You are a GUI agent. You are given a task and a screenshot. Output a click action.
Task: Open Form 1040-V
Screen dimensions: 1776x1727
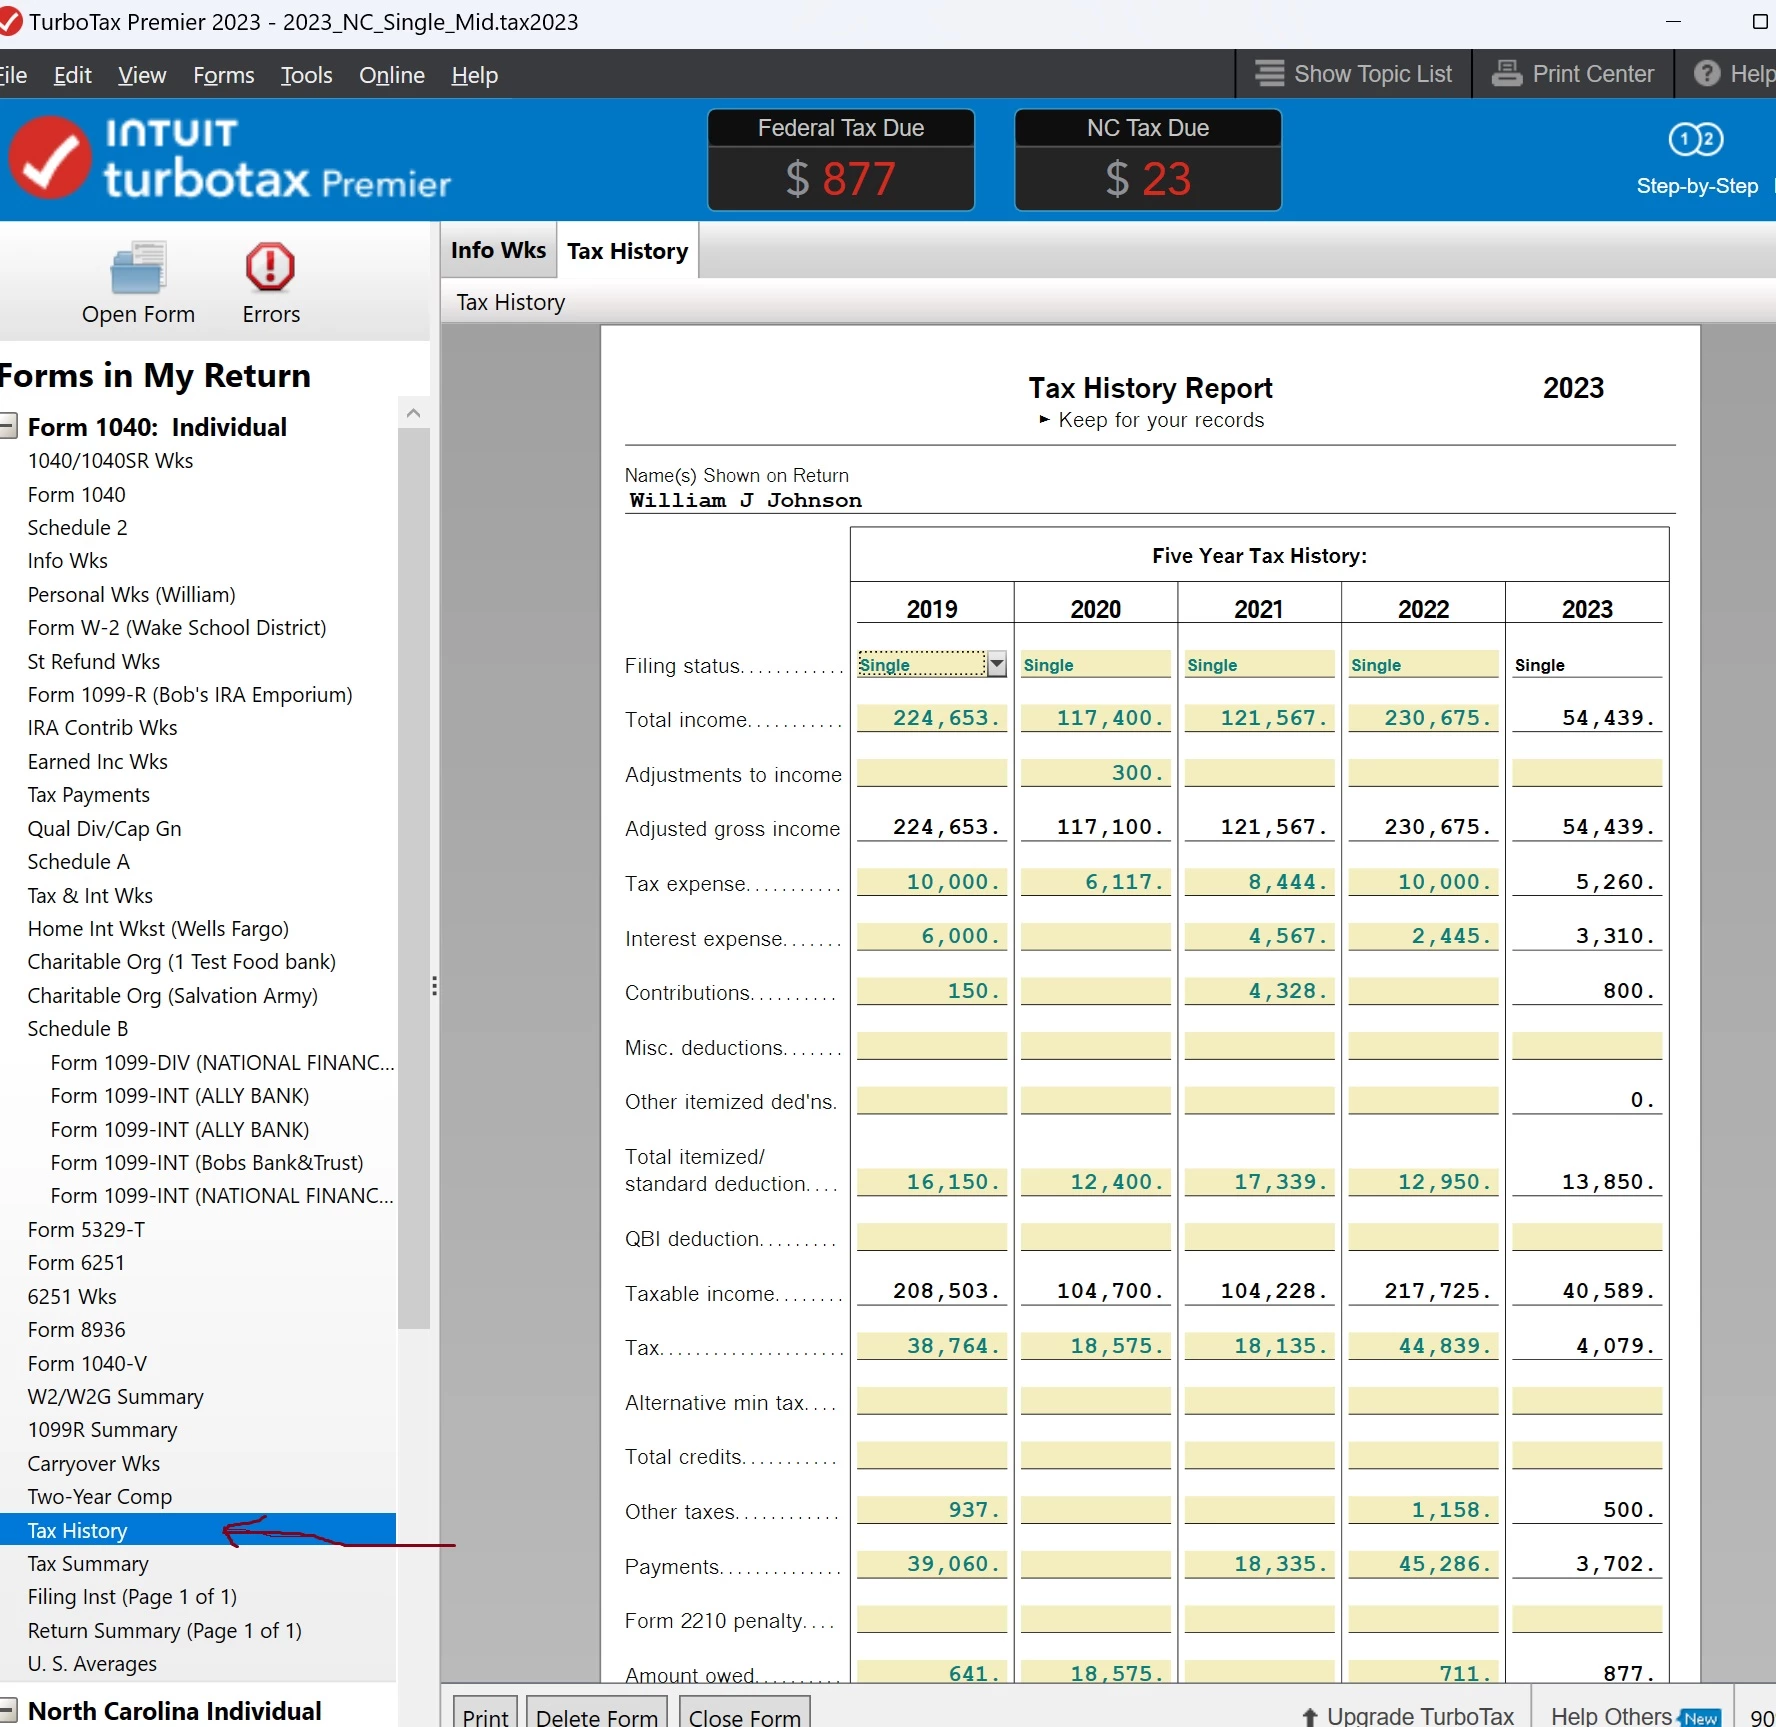click(x=87, y=1363)
